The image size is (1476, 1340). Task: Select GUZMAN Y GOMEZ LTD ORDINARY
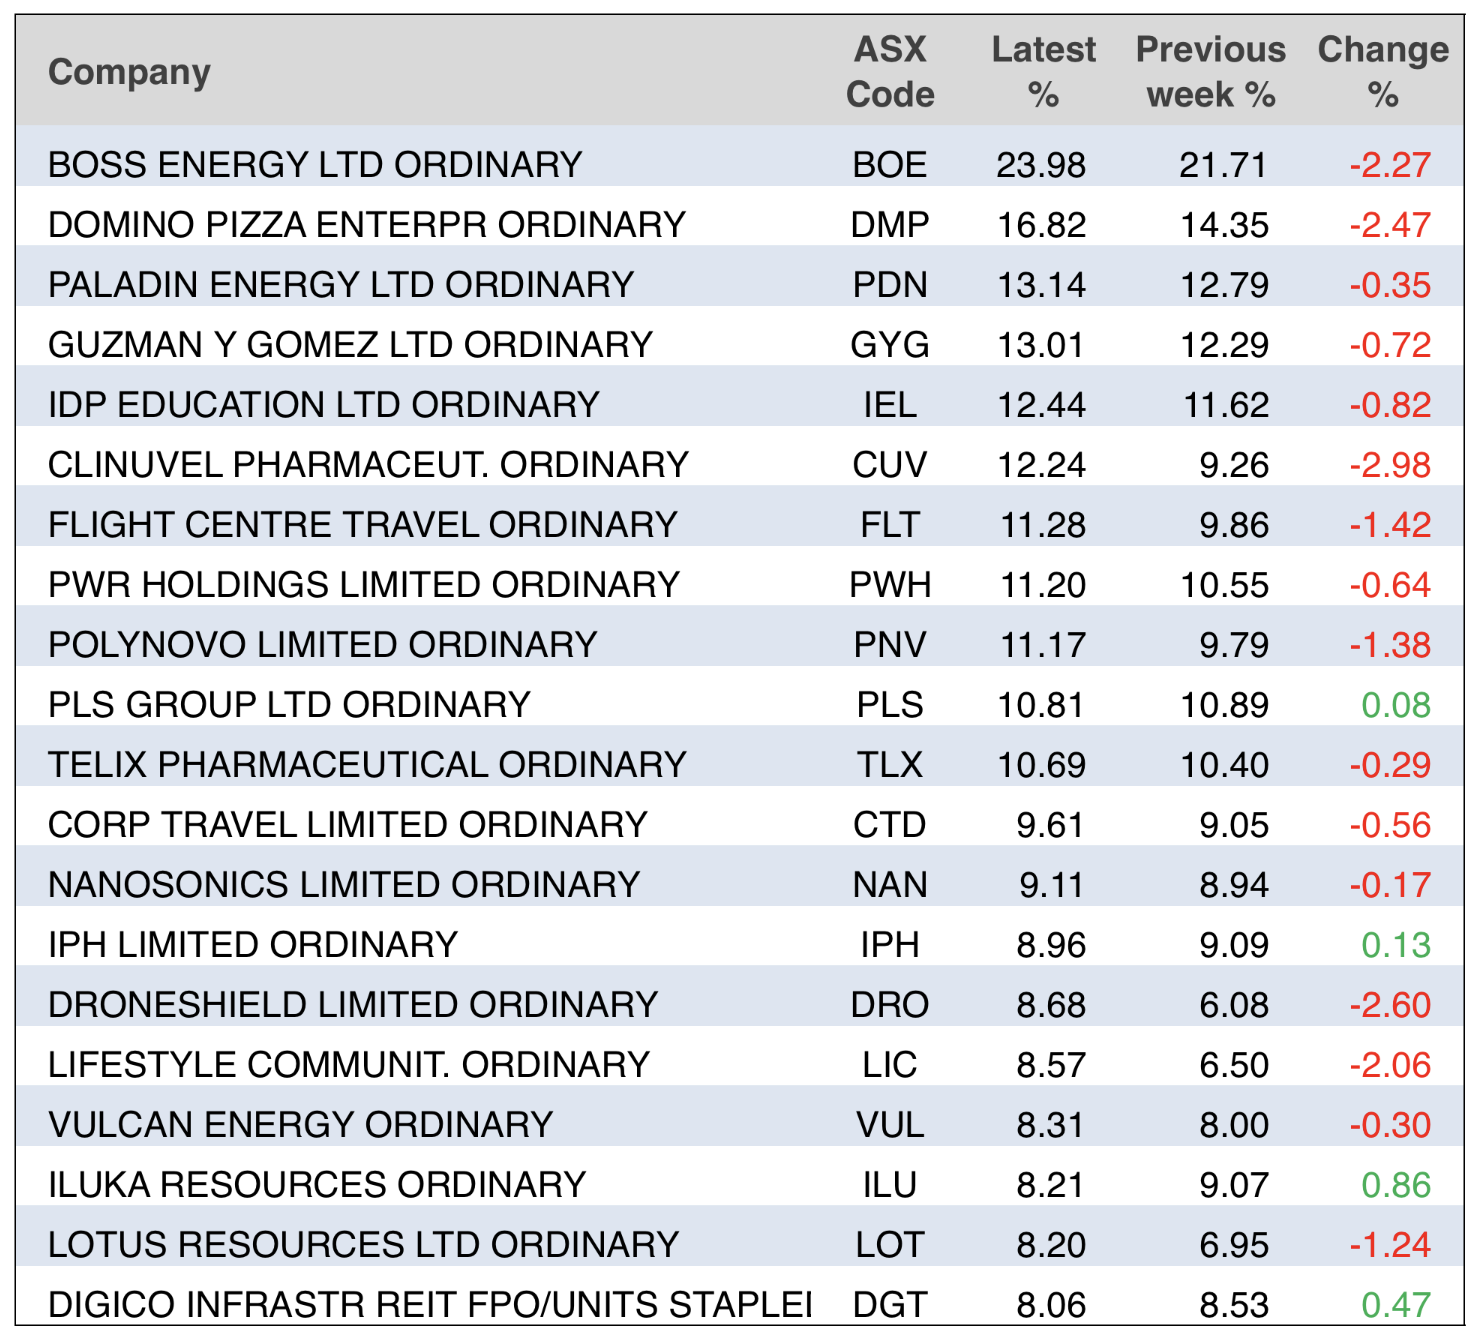pyautogui.click(x=350, y=345)
